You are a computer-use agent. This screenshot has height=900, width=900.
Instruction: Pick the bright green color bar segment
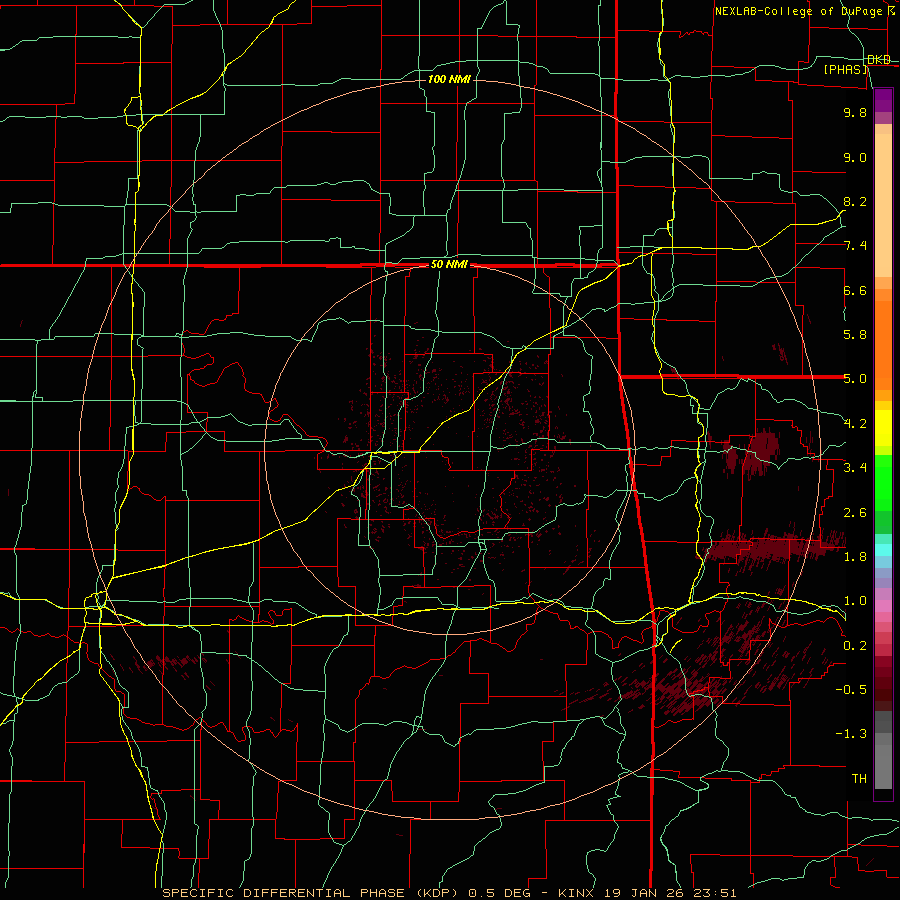coord(883,483)
